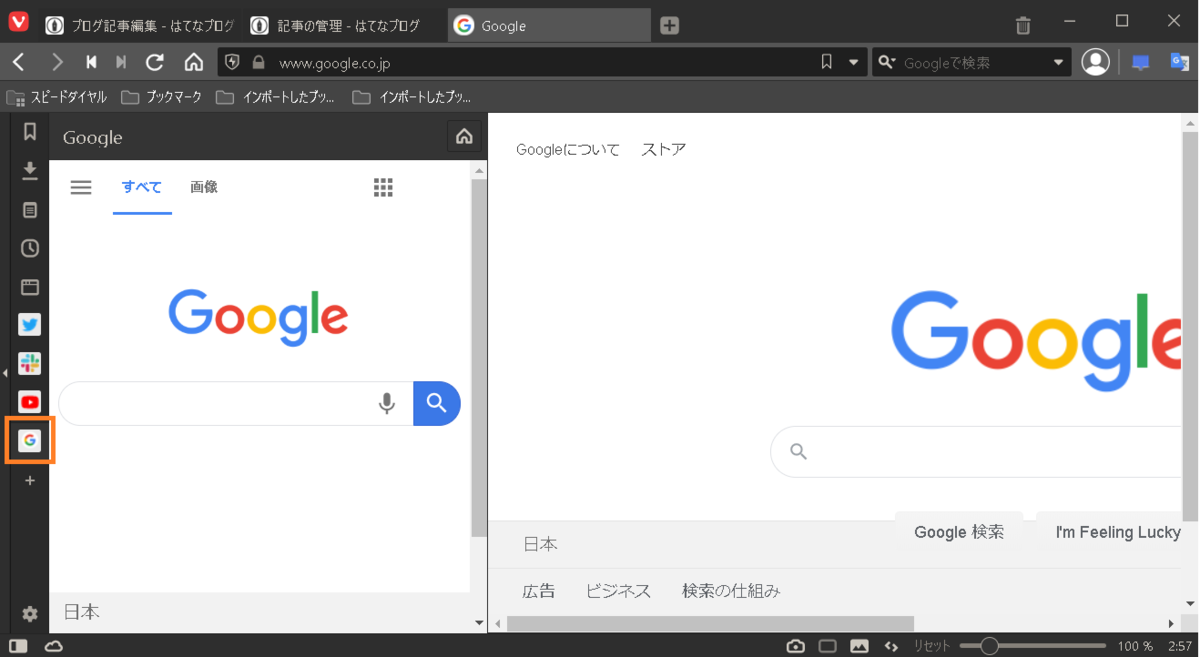Screen dimensions: 1200x657
Task: Go forward with the forward arrow
Action: (x=57, y=62)
